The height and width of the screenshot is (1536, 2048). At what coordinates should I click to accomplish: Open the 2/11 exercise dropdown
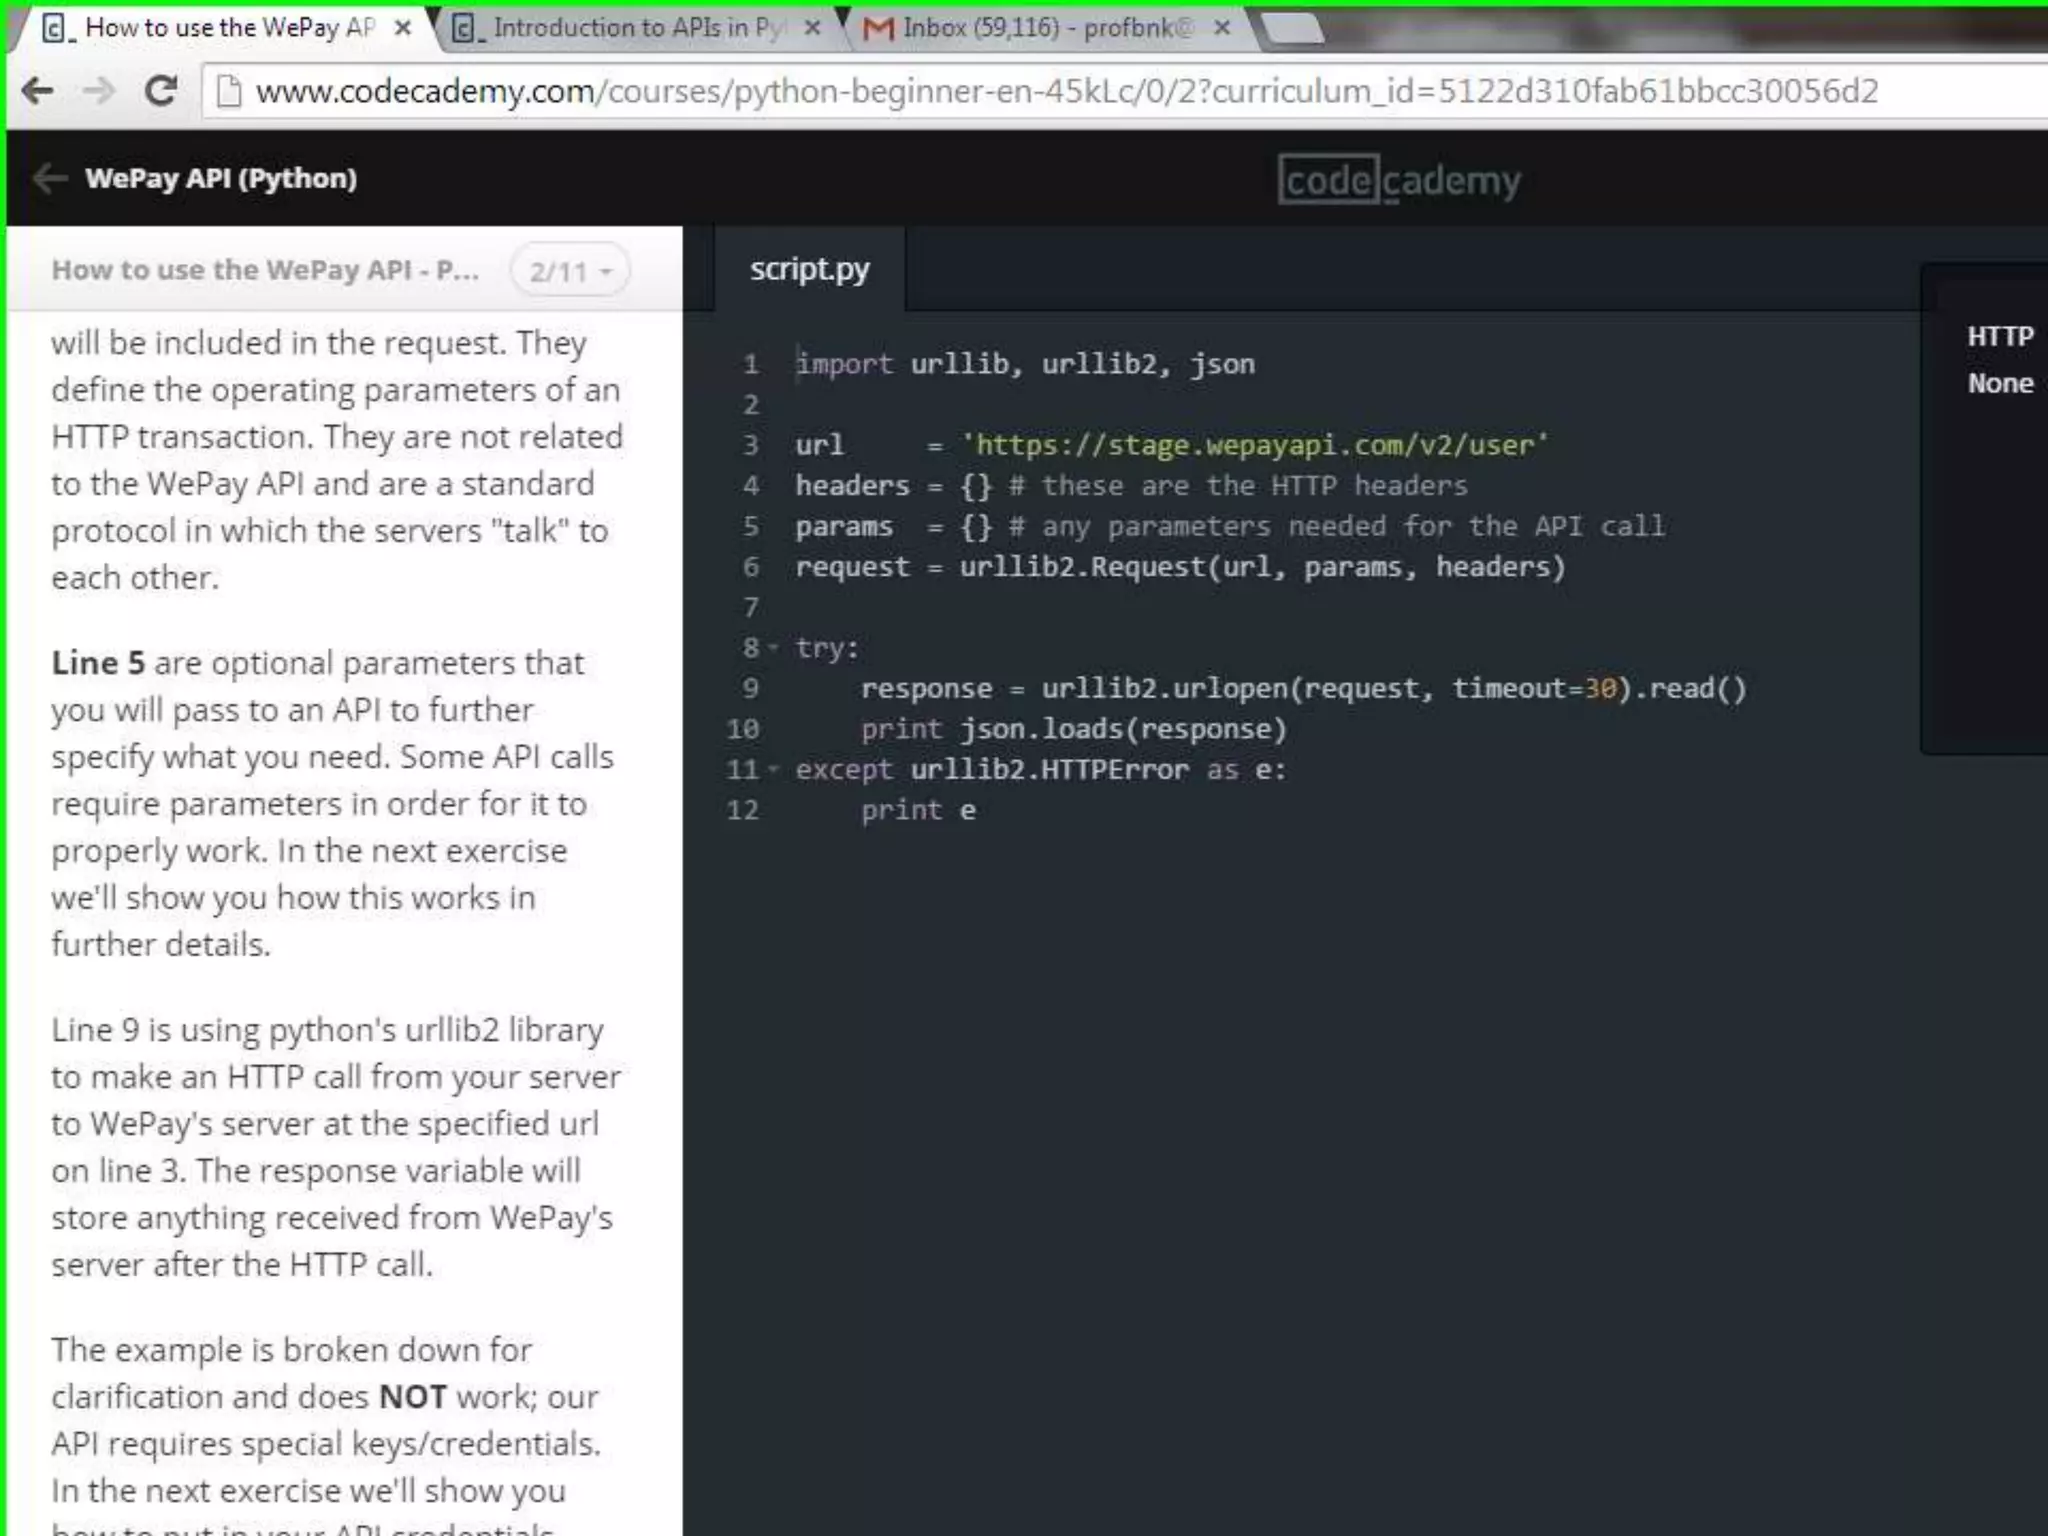tap(570, 271)
